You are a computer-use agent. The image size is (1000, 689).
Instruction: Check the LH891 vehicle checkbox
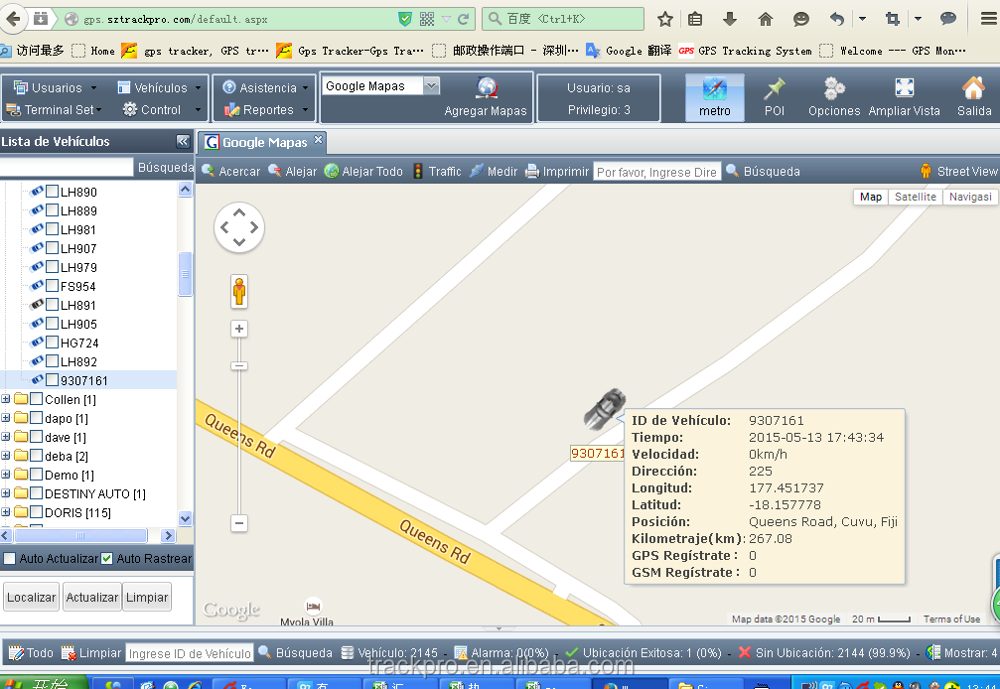pyautogui.click(x=52, y=304)
